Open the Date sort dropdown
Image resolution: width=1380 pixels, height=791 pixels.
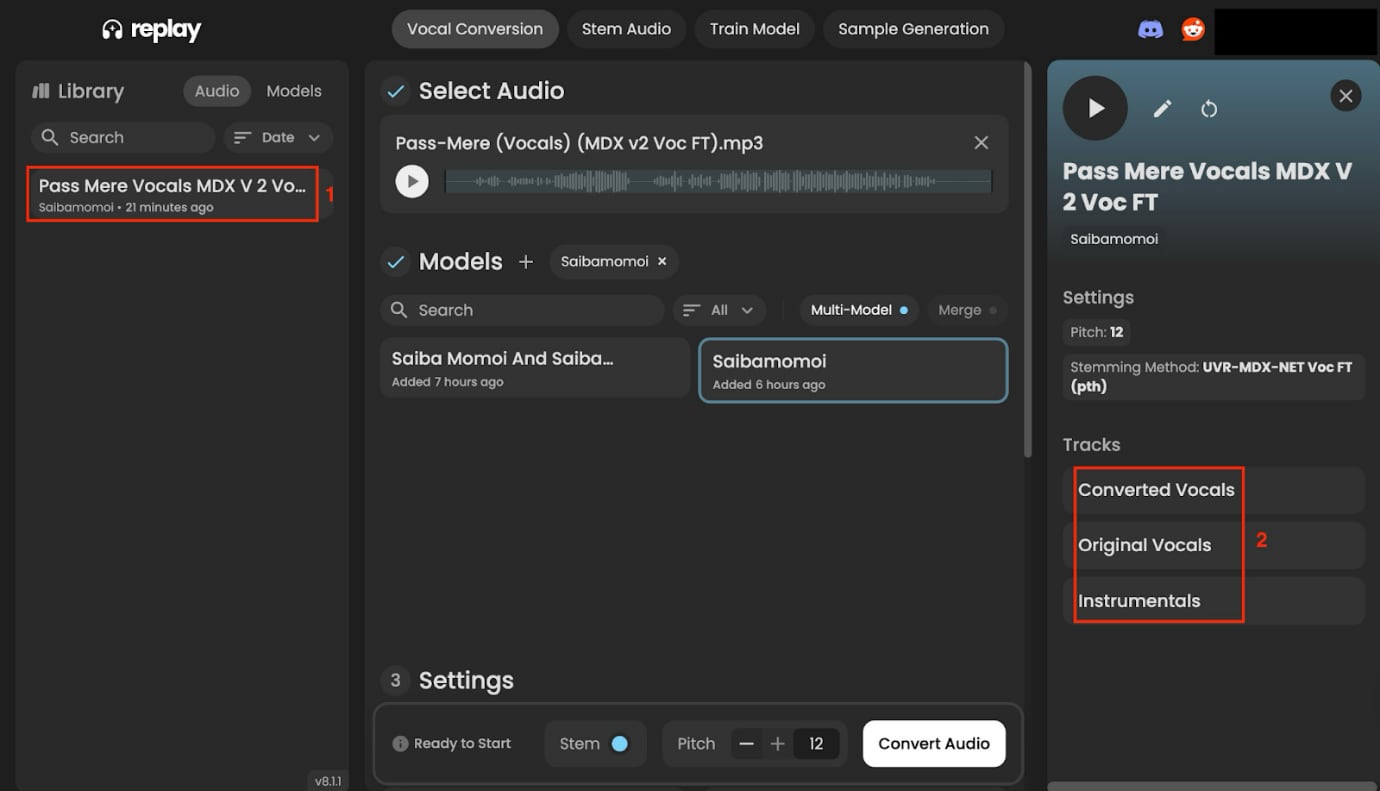point(278,138)
